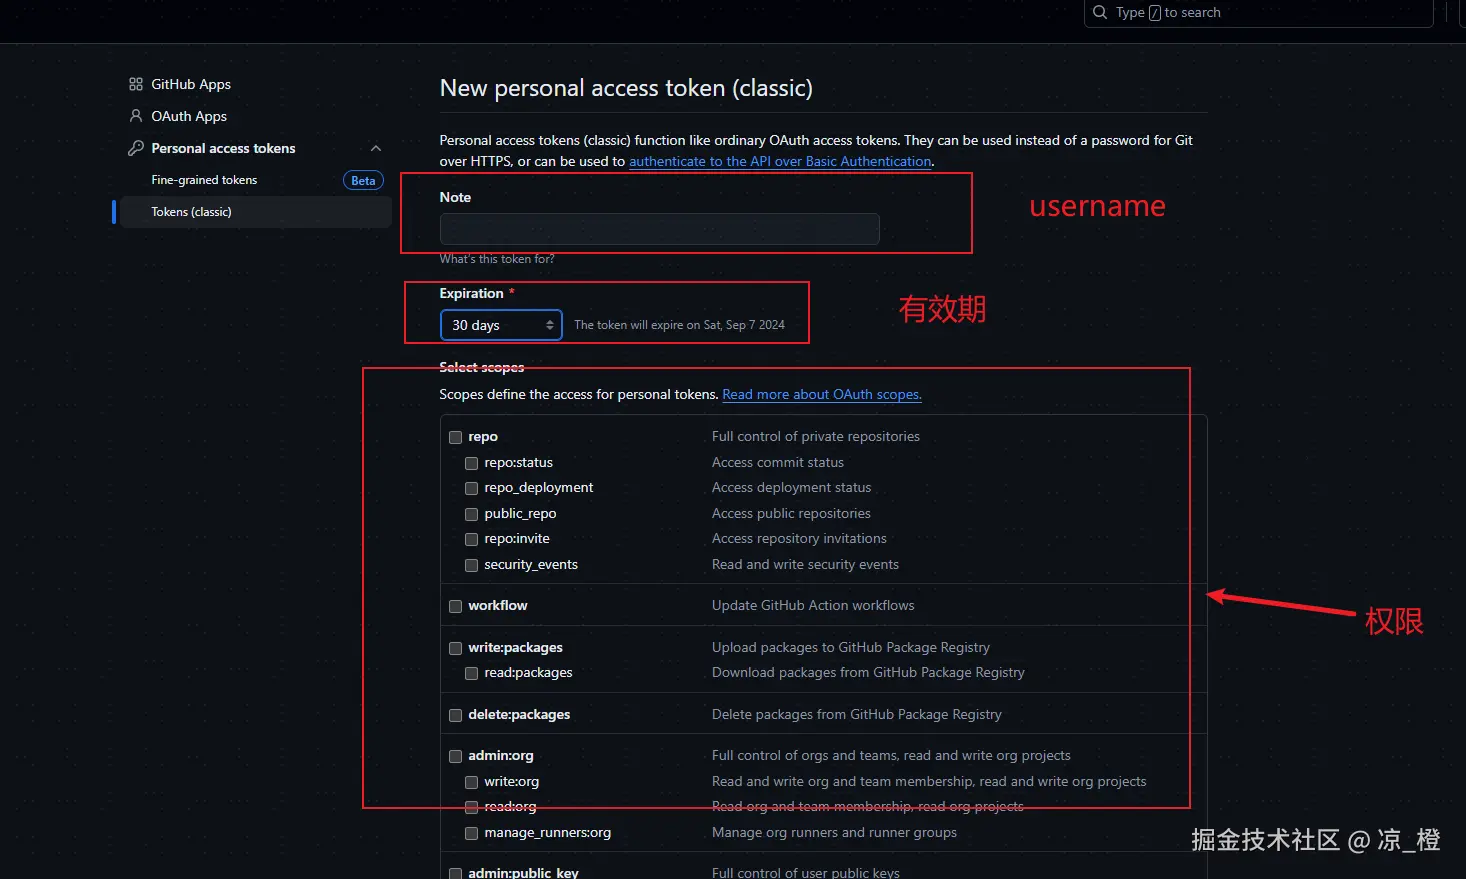Check the write:packages scope

click(x=455, y=648)
